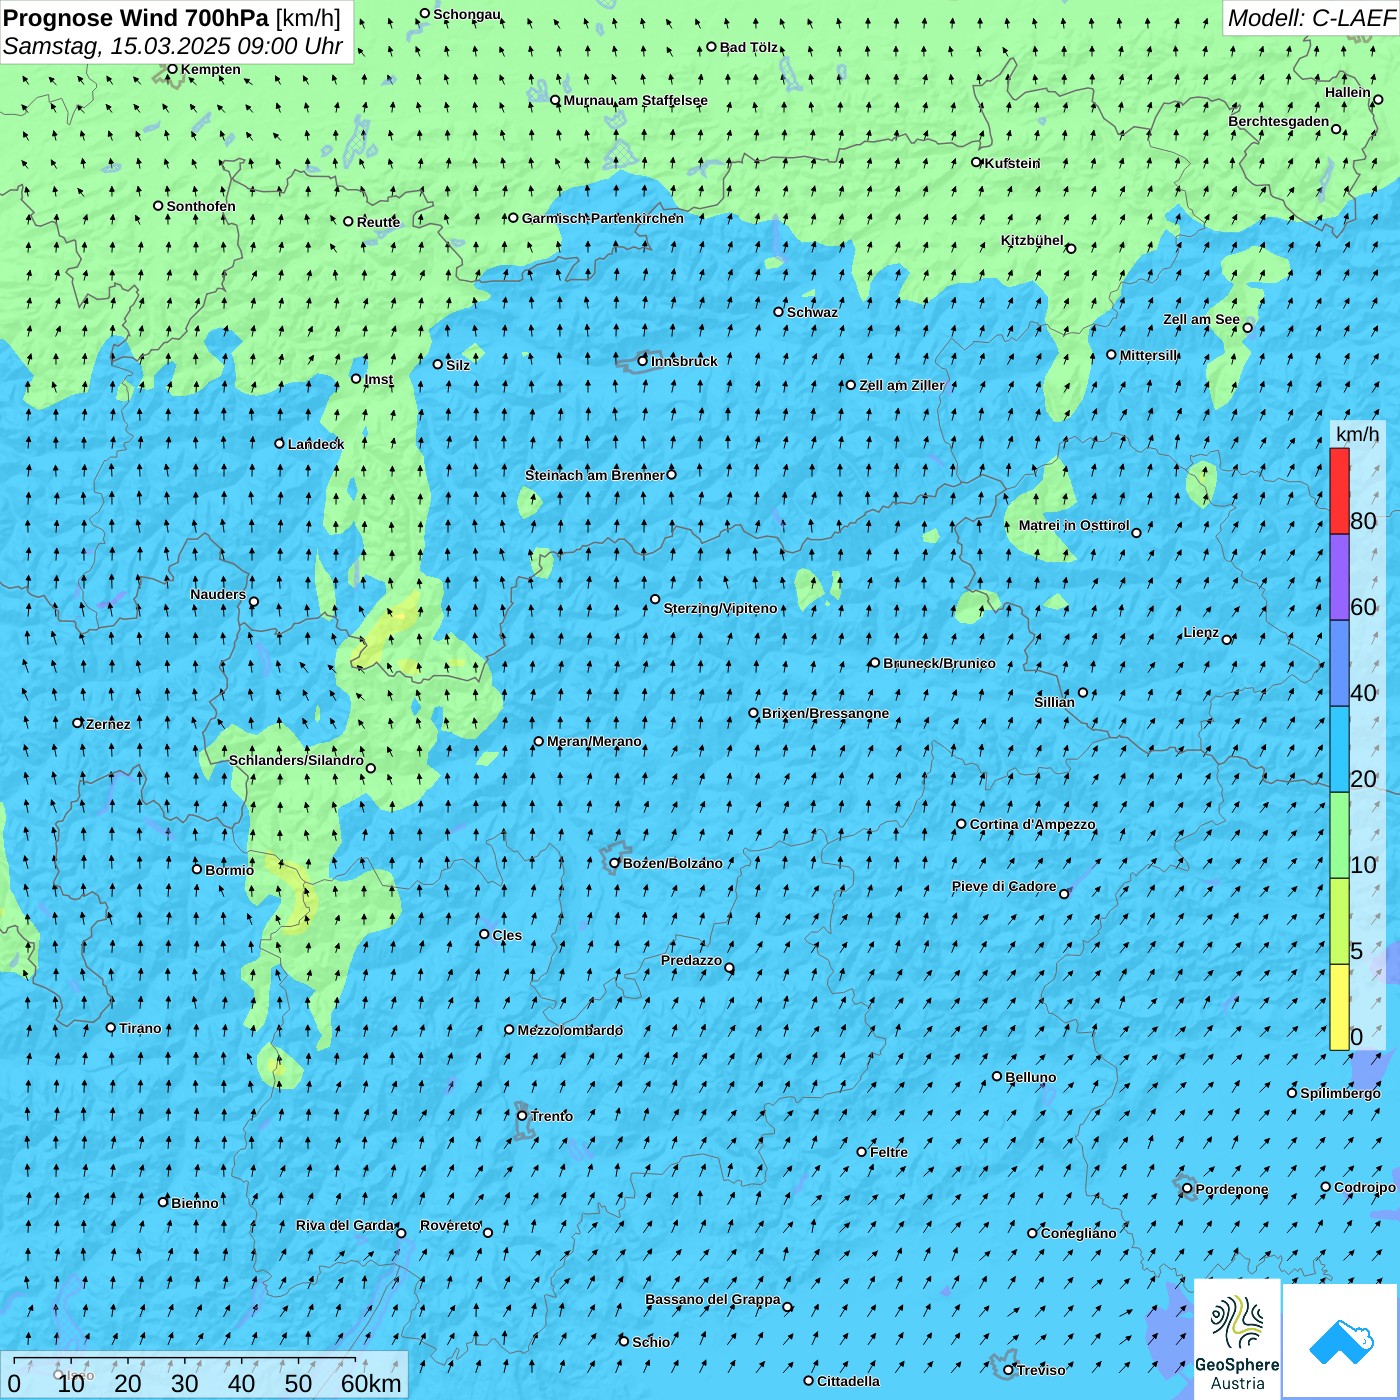1400x1400 pixels.
Task: Click the Hallein station marker
Action: (x=1378, y=99)
